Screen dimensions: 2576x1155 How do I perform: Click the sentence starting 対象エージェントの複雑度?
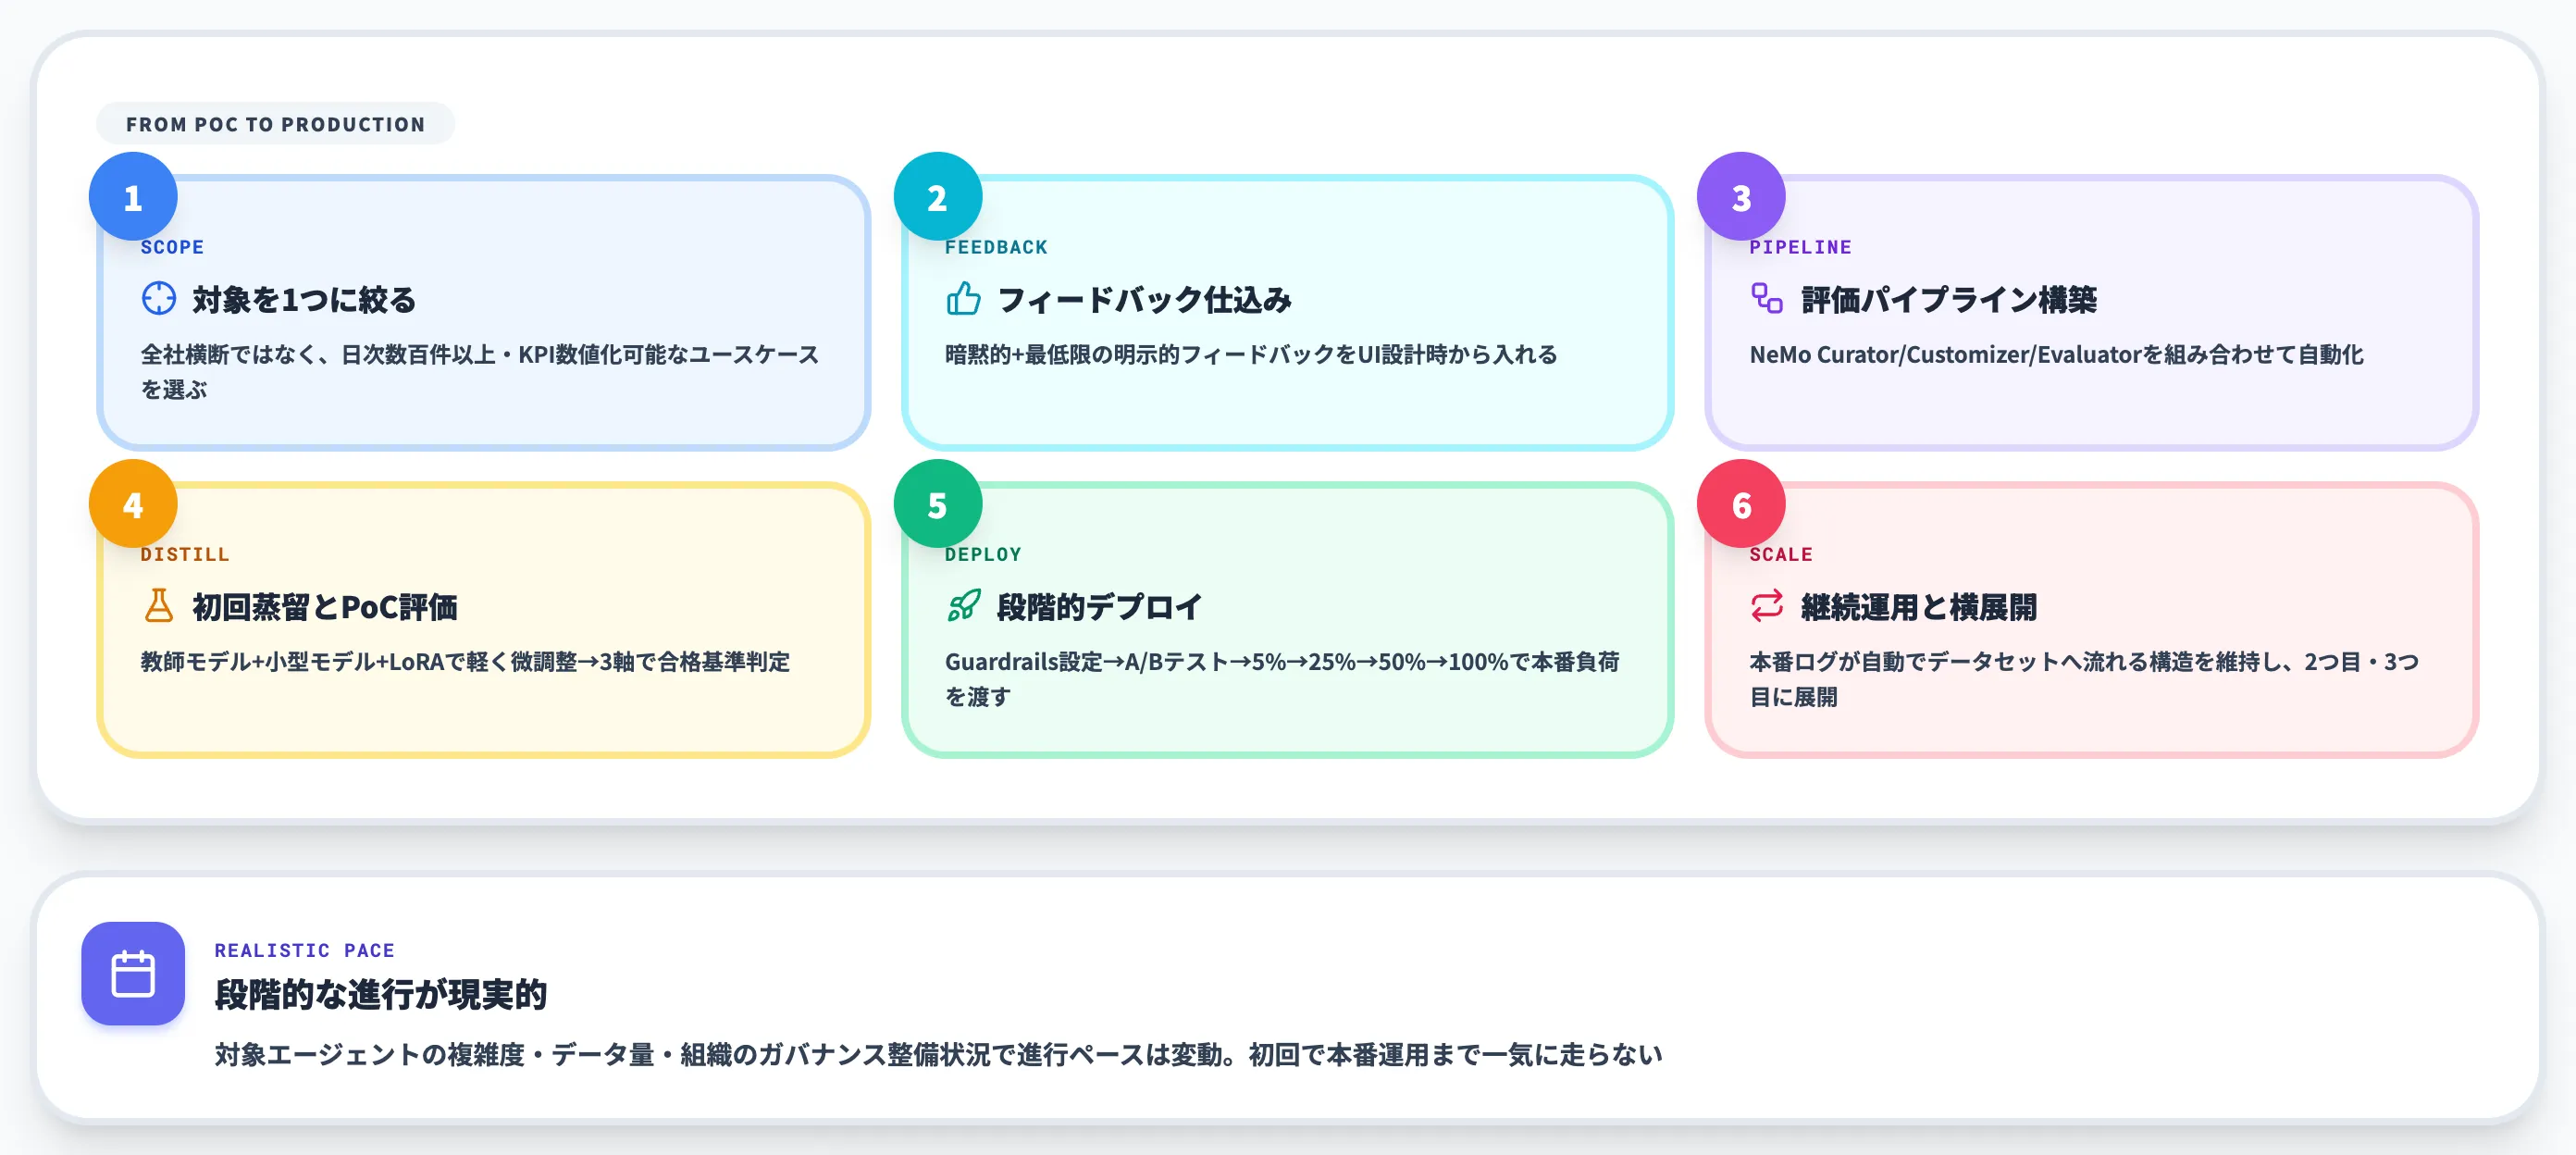938,1054
